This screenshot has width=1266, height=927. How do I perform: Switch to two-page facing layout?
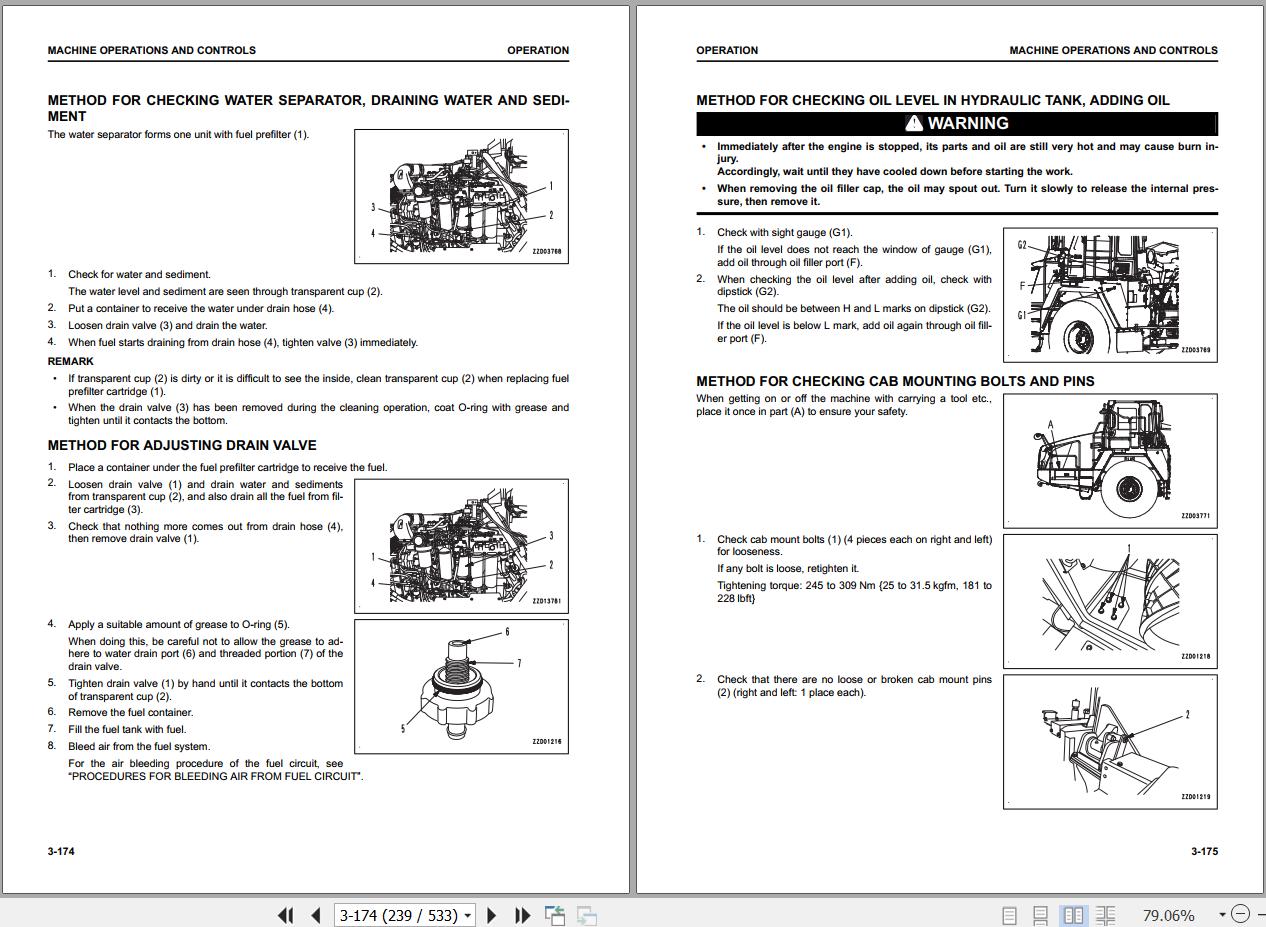1073,914
